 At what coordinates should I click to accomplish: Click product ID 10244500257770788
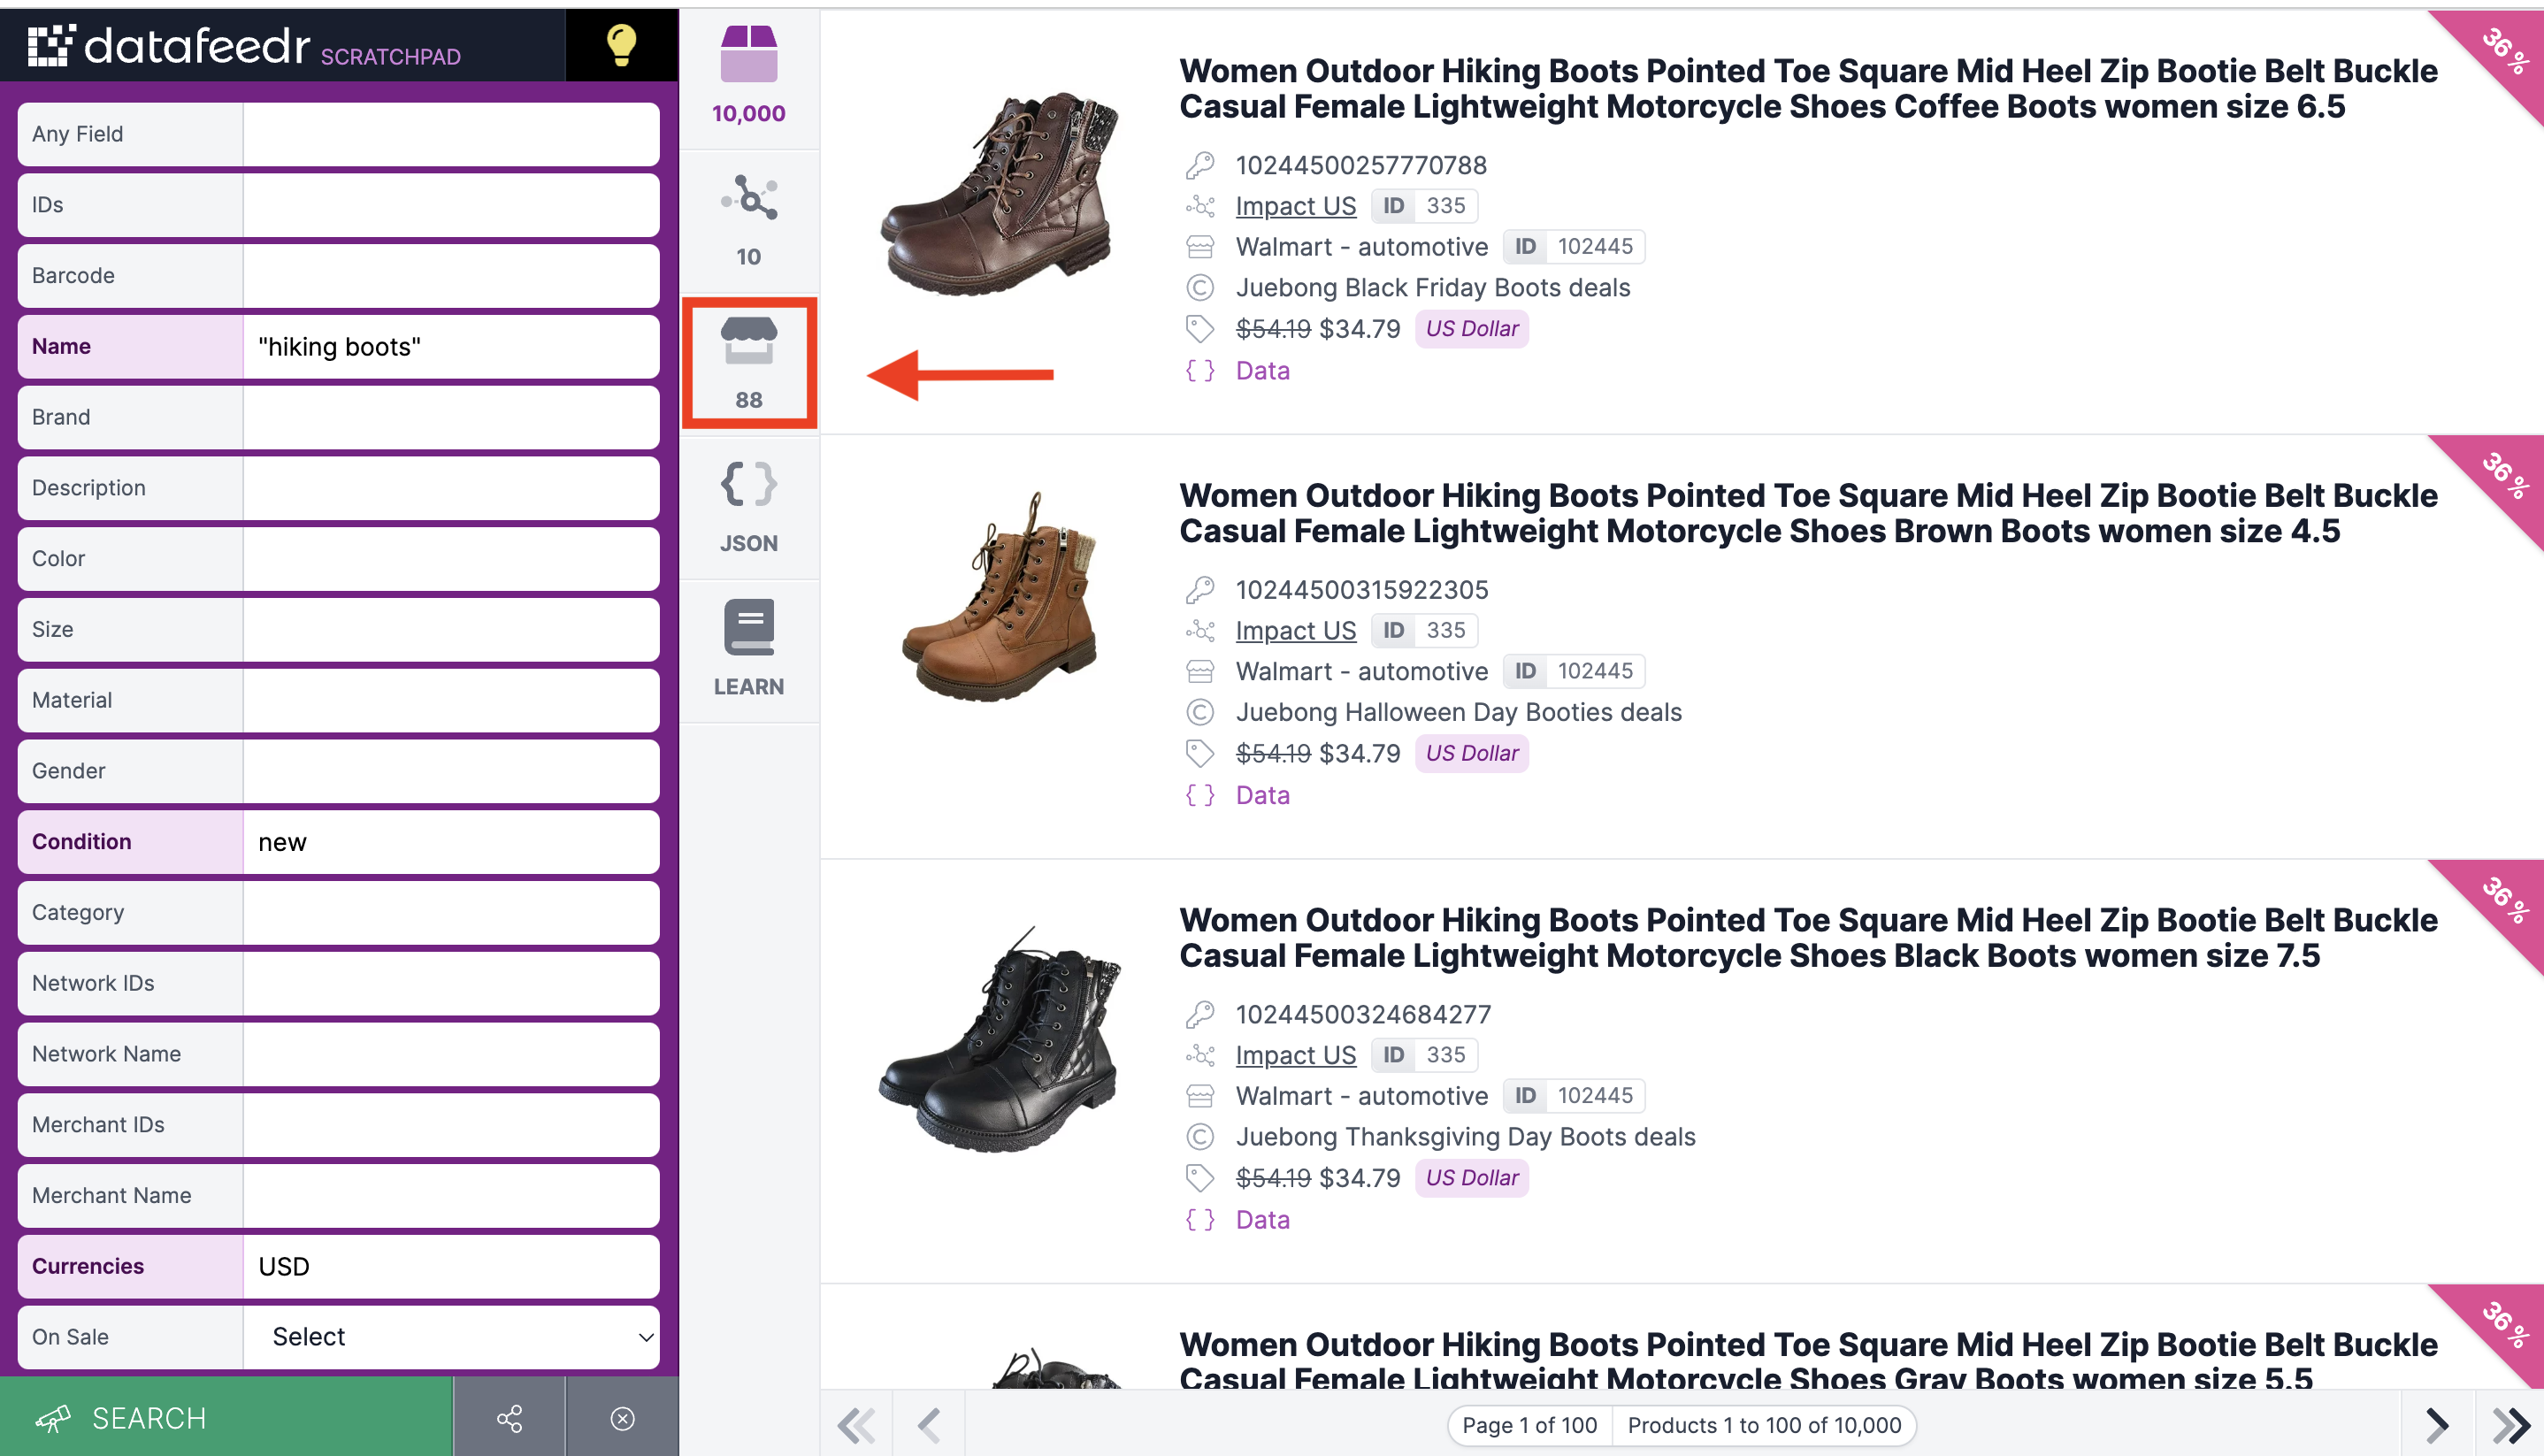pos(1361,165)
